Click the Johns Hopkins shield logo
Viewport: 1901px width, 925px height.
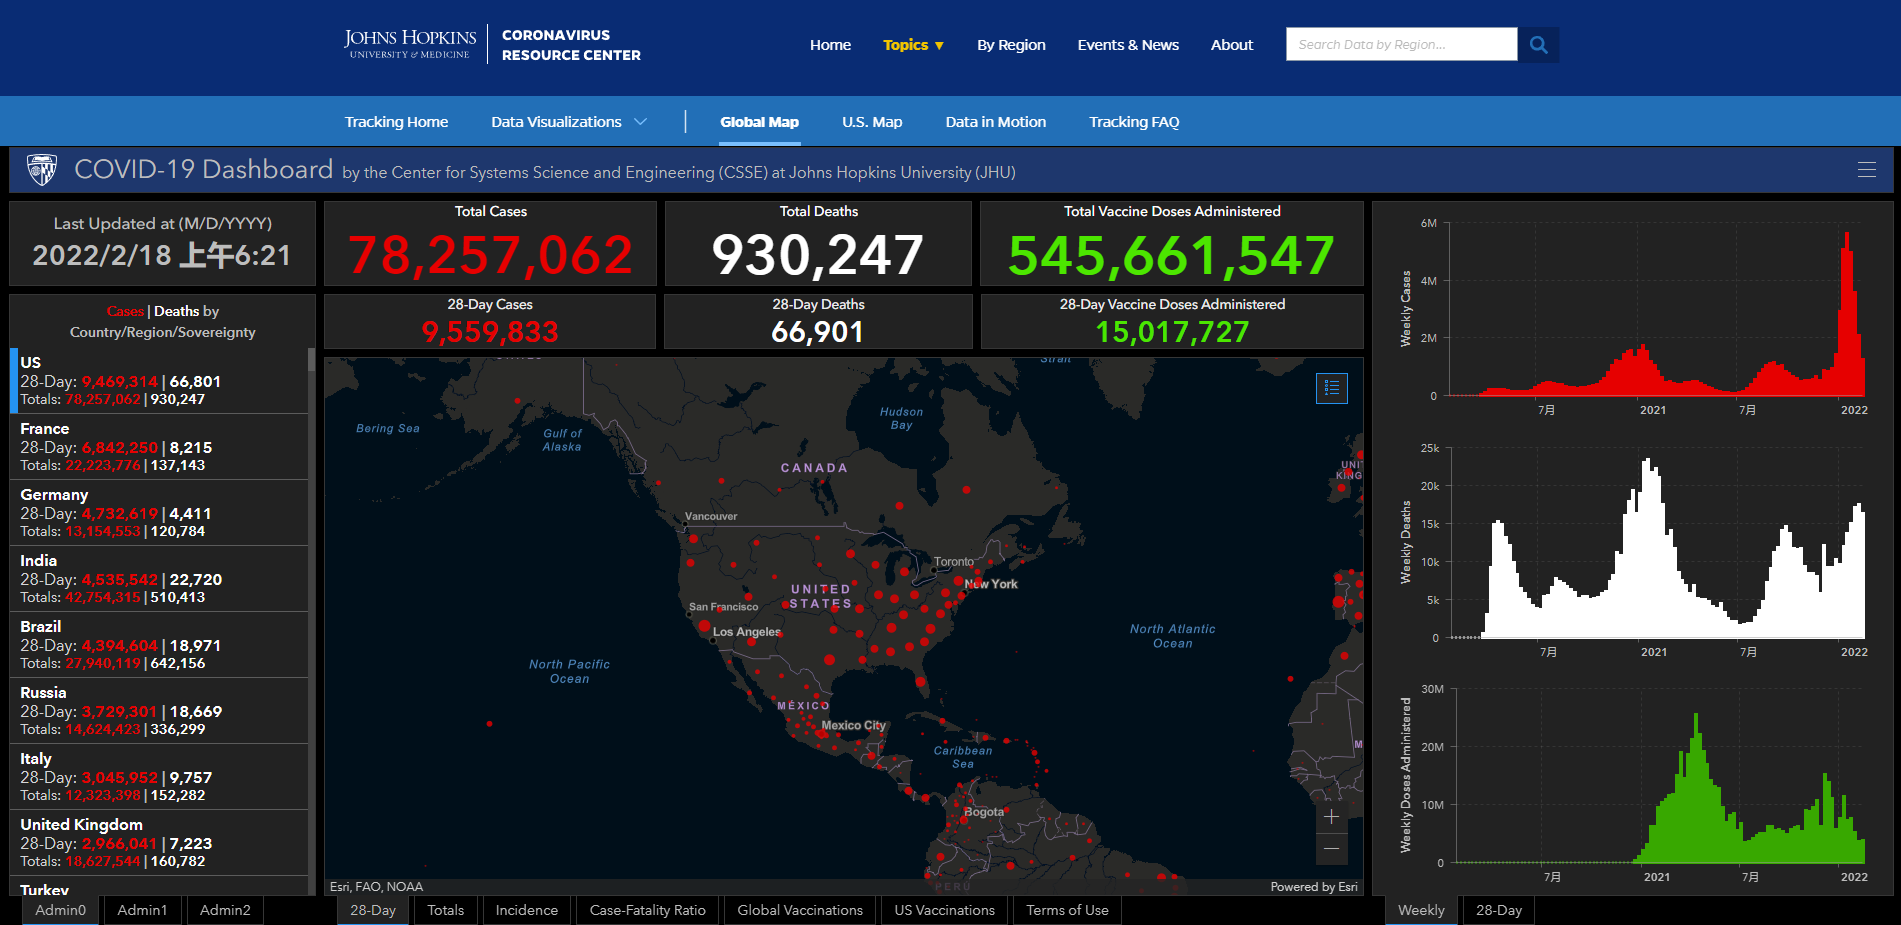point(41,170)
